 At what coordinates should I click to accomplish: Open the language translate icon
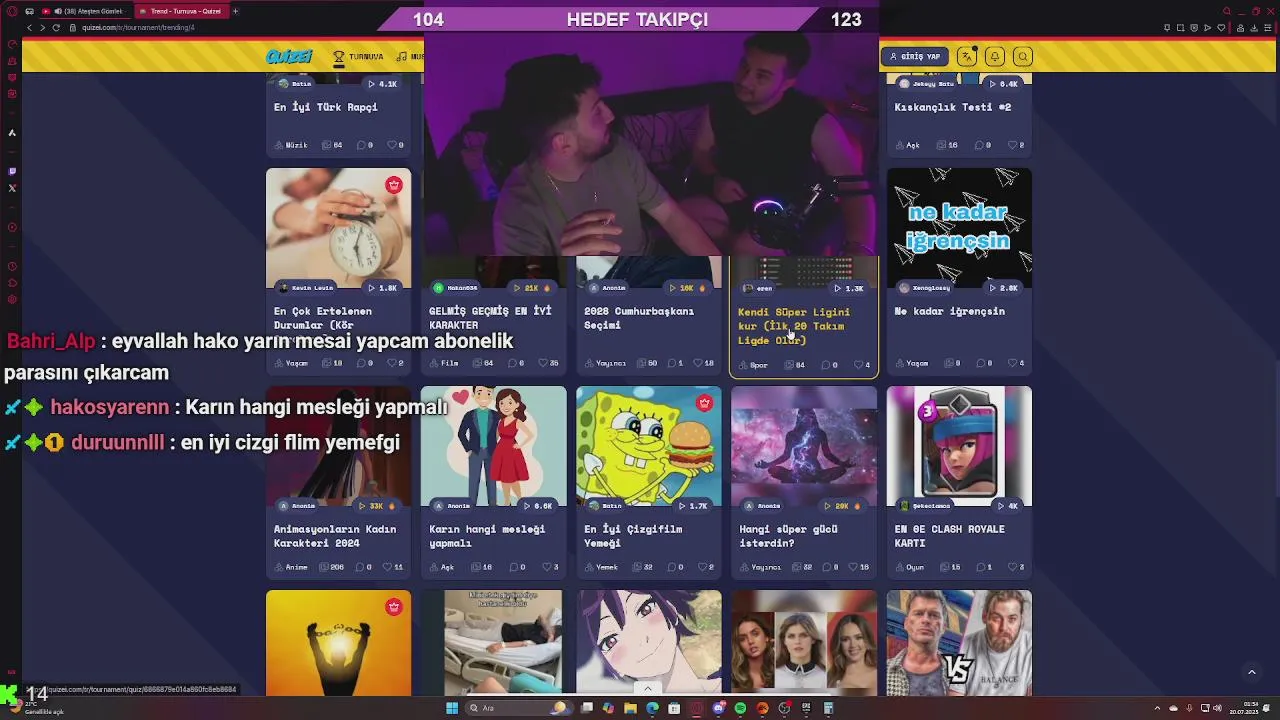[x=966, y=57]
